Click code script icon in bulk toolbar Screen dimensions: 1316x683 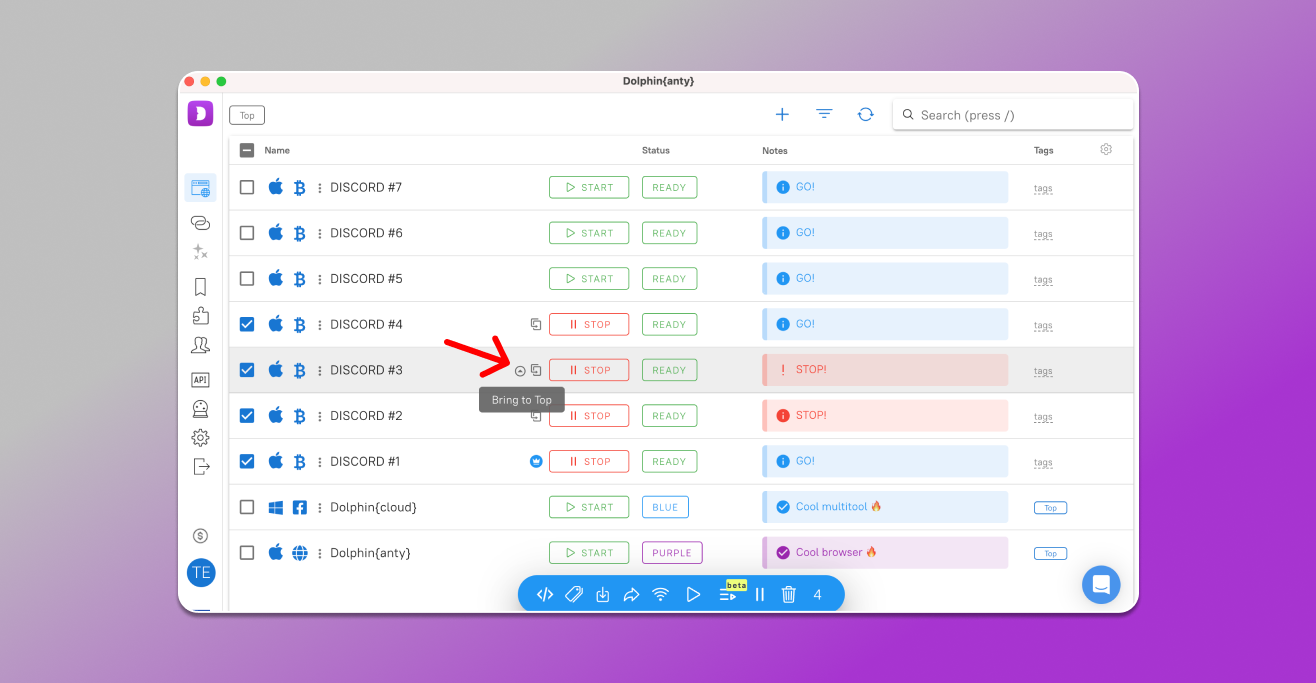point(545,594)
